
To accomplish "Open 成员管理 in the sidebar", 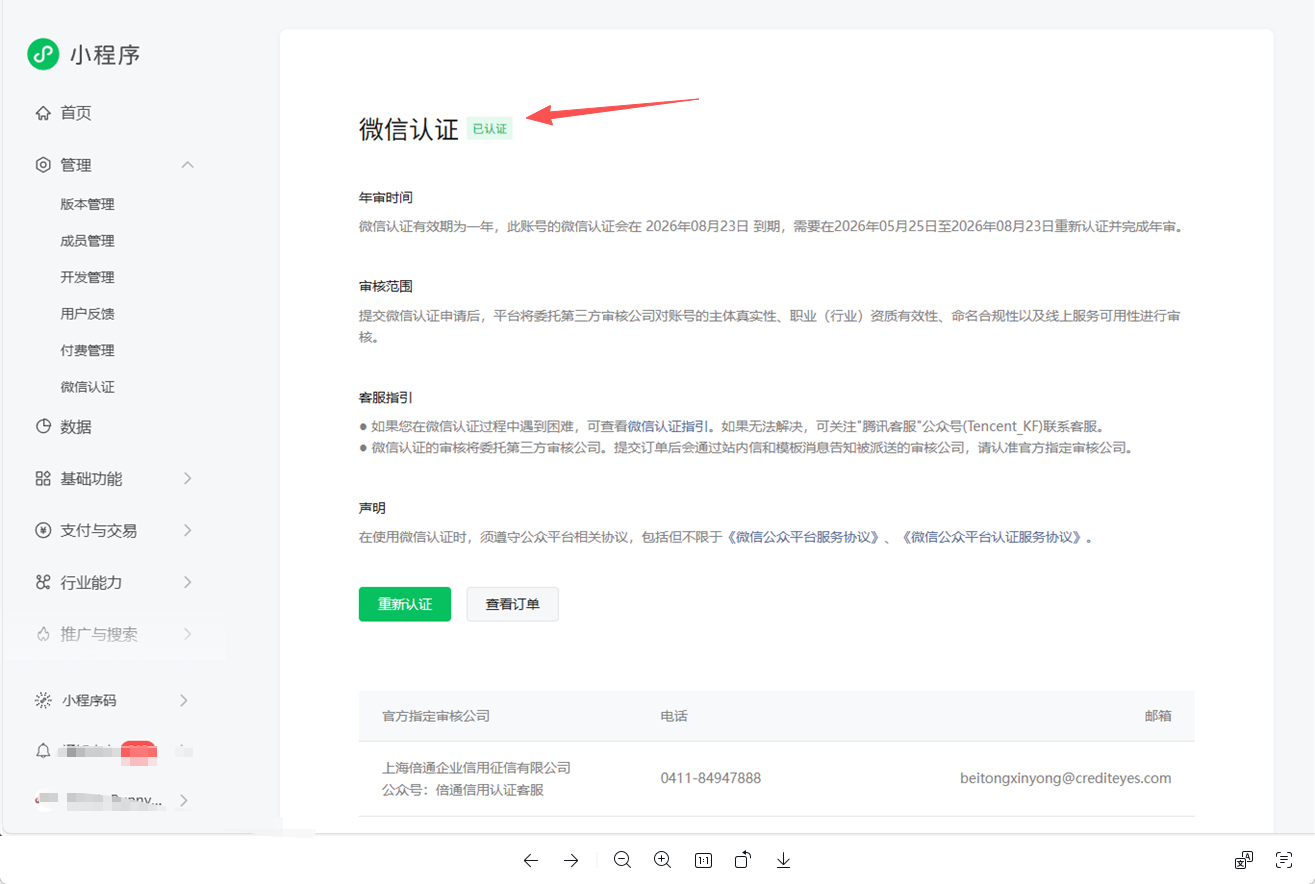I will coord(87,241).
